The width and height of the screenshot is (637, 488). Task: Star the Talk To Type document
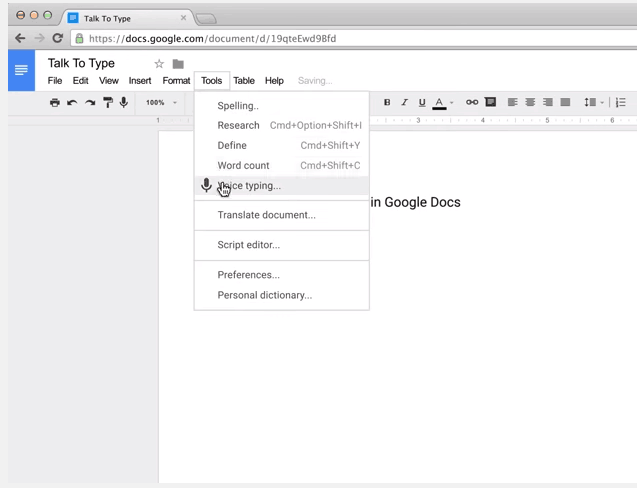coord(159,64)
